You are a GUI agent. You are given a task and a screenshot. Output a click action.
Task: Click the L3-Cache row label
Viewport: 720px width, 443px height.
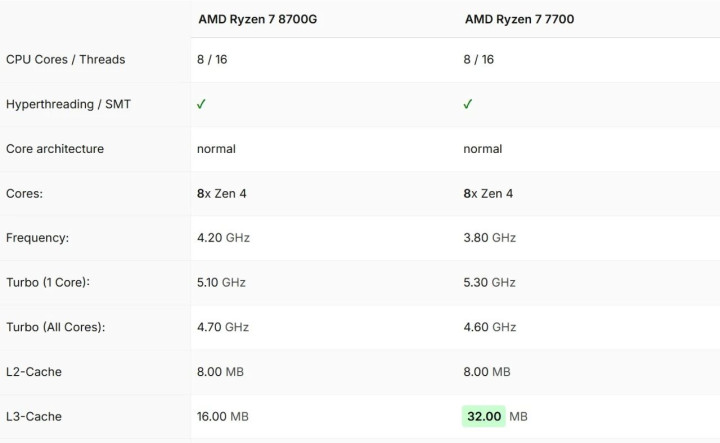[x=35, y=416]
